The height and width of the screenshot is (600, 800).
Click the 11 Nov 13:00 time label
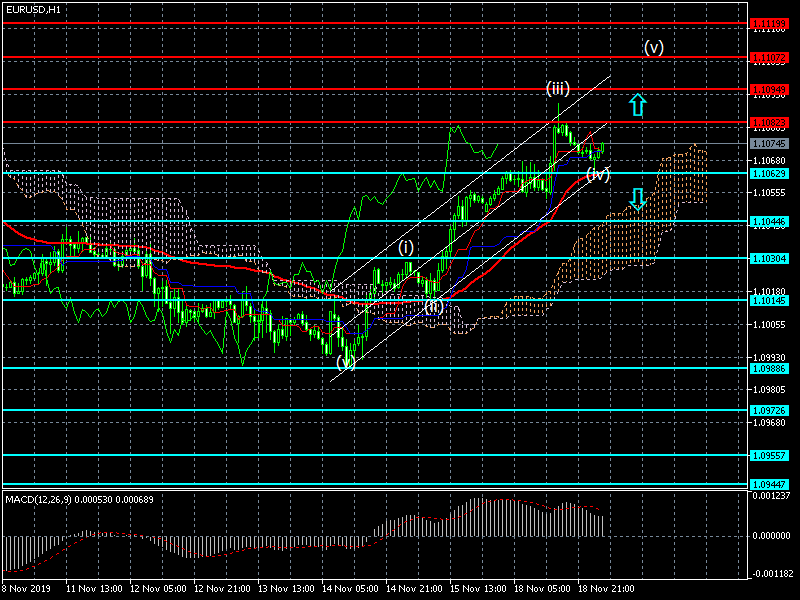[94, 588]
